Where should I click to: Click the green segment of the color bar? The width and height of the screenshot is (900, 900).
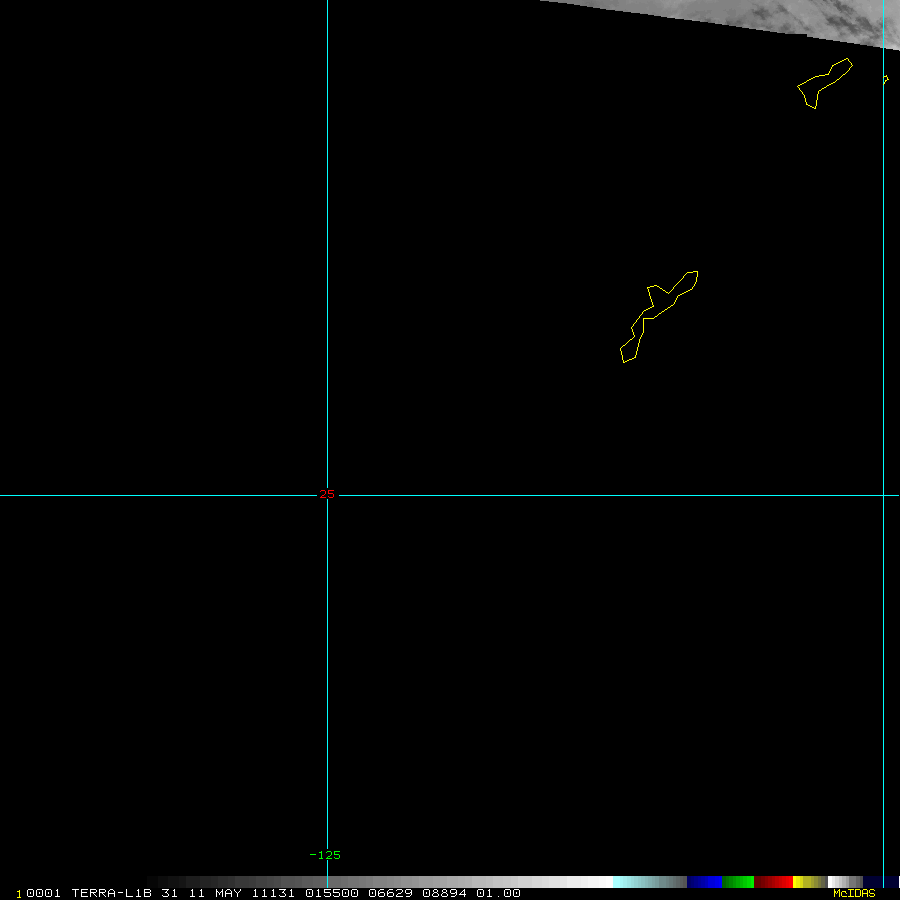coord(738,882)
